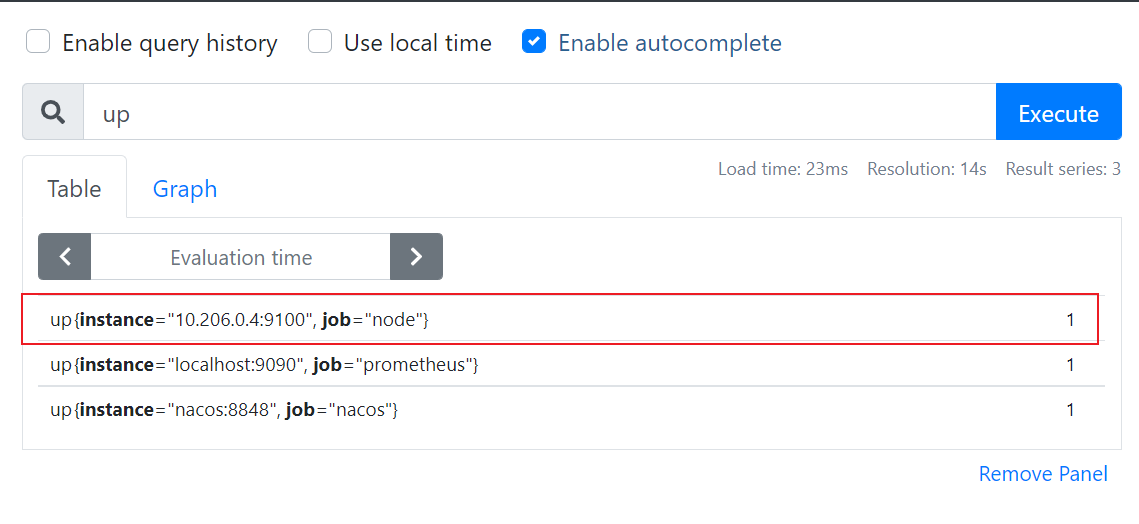
Task: Click the magnifier search icon beside query box
Action: [53, 112]
